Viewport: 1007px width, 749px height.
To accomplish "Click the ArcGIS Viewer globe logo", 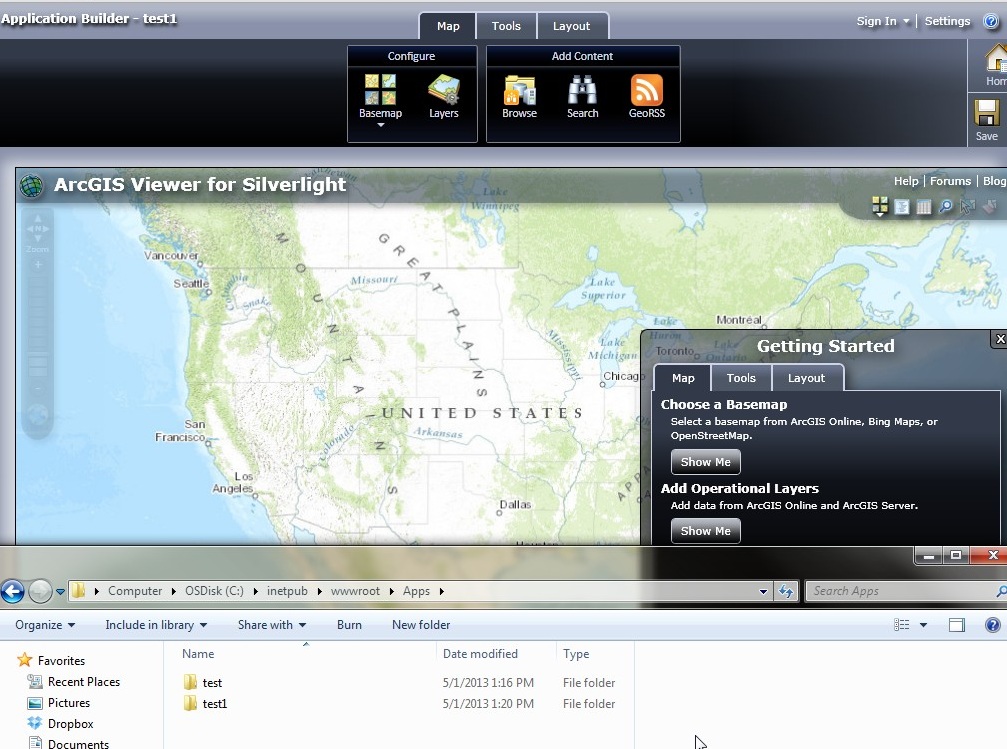I will point(31,186).
